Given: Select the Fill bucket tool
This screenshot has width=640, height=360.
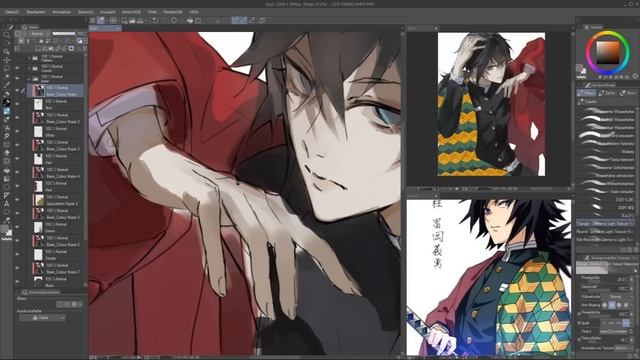Looking at the screenshot, I should click(x=7, y=170).
